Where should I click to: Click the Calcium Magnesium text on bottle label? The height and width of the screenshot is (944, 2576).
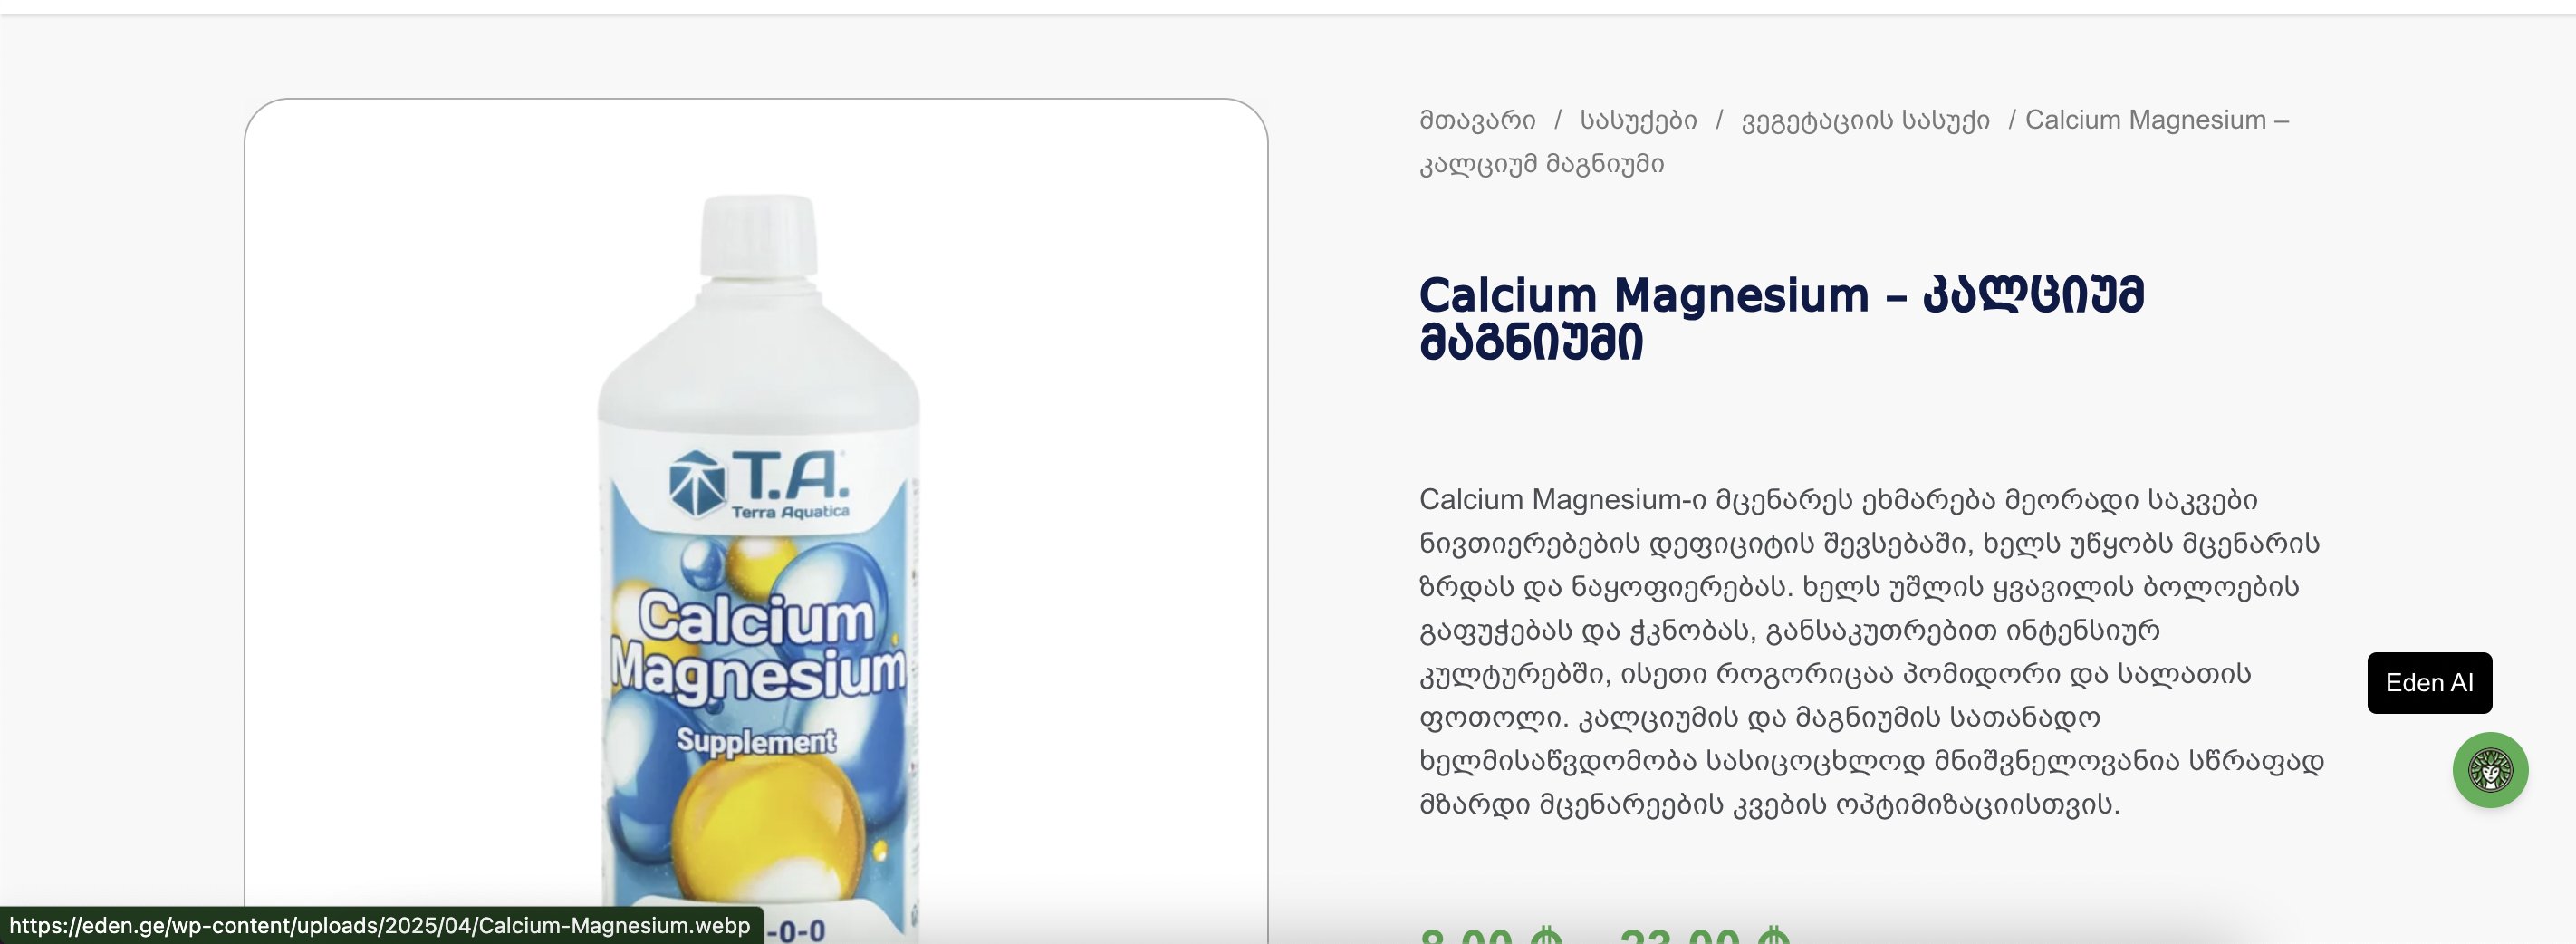tap(757, 645)
